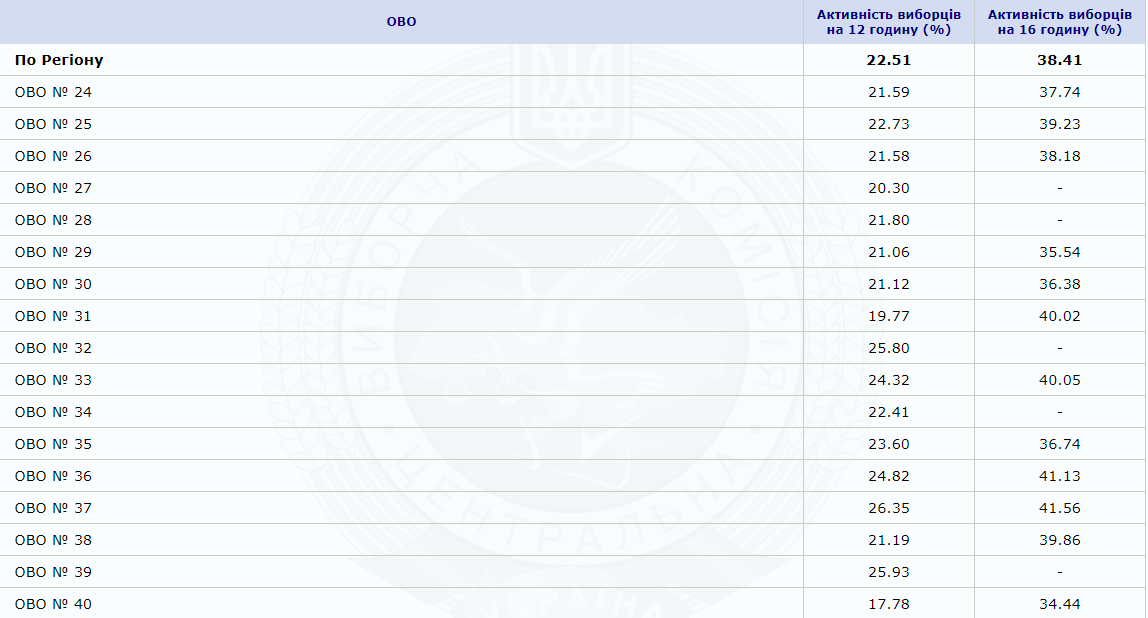1148x618 pixels.
Task: Select the 26.35 value for ОВО № 37
Action: click(889, 508)
